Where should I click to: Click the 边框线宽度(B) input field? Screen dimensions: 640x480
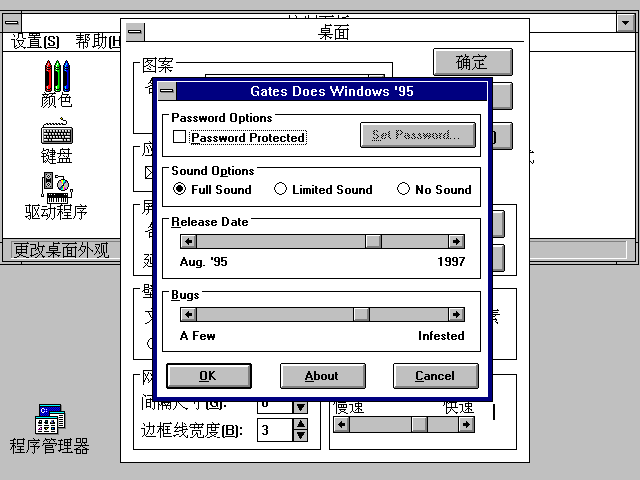tap(275, 430)
